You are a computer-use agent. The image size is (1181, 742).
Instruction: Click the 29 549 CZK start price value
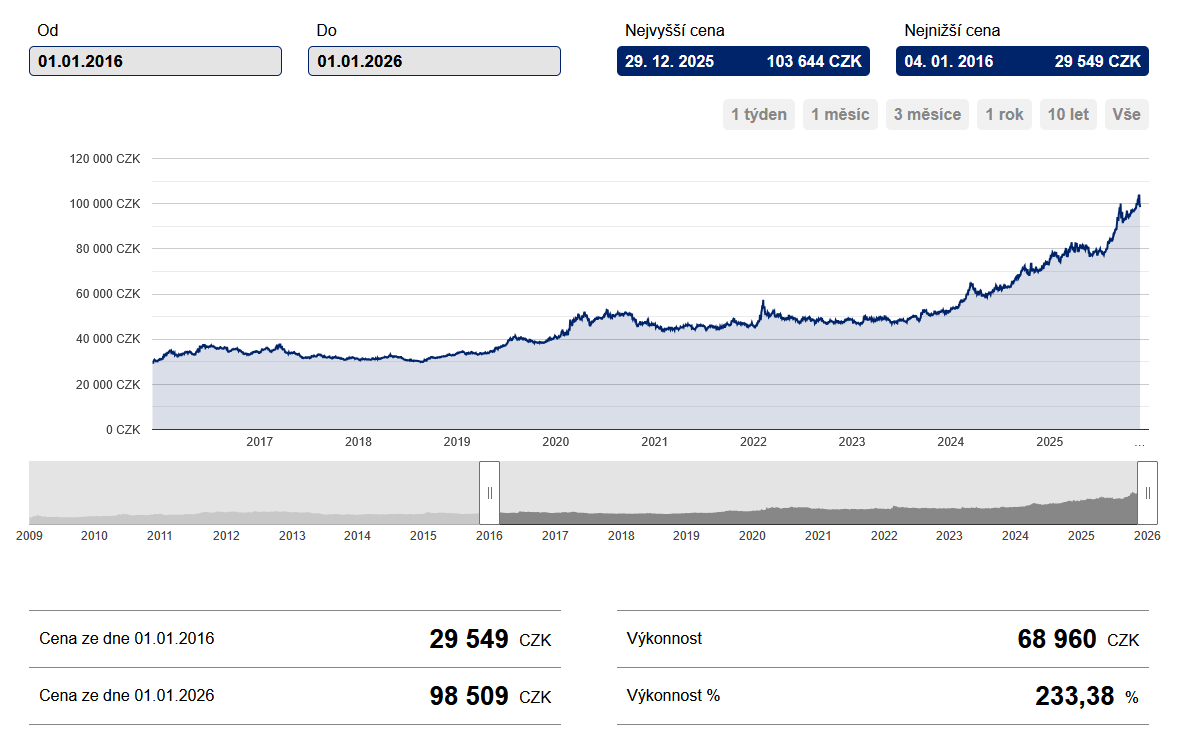pyautogui.click(x=469, y=639)
